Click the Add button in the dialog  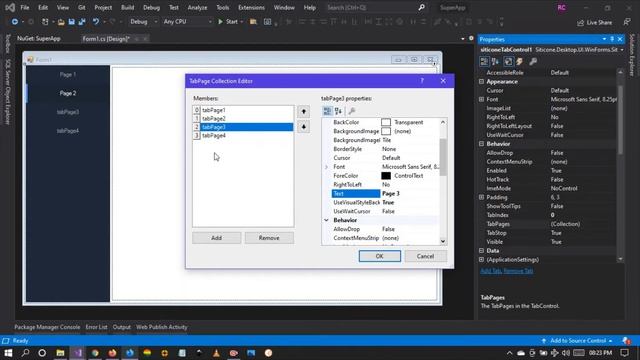pos(216,238)
